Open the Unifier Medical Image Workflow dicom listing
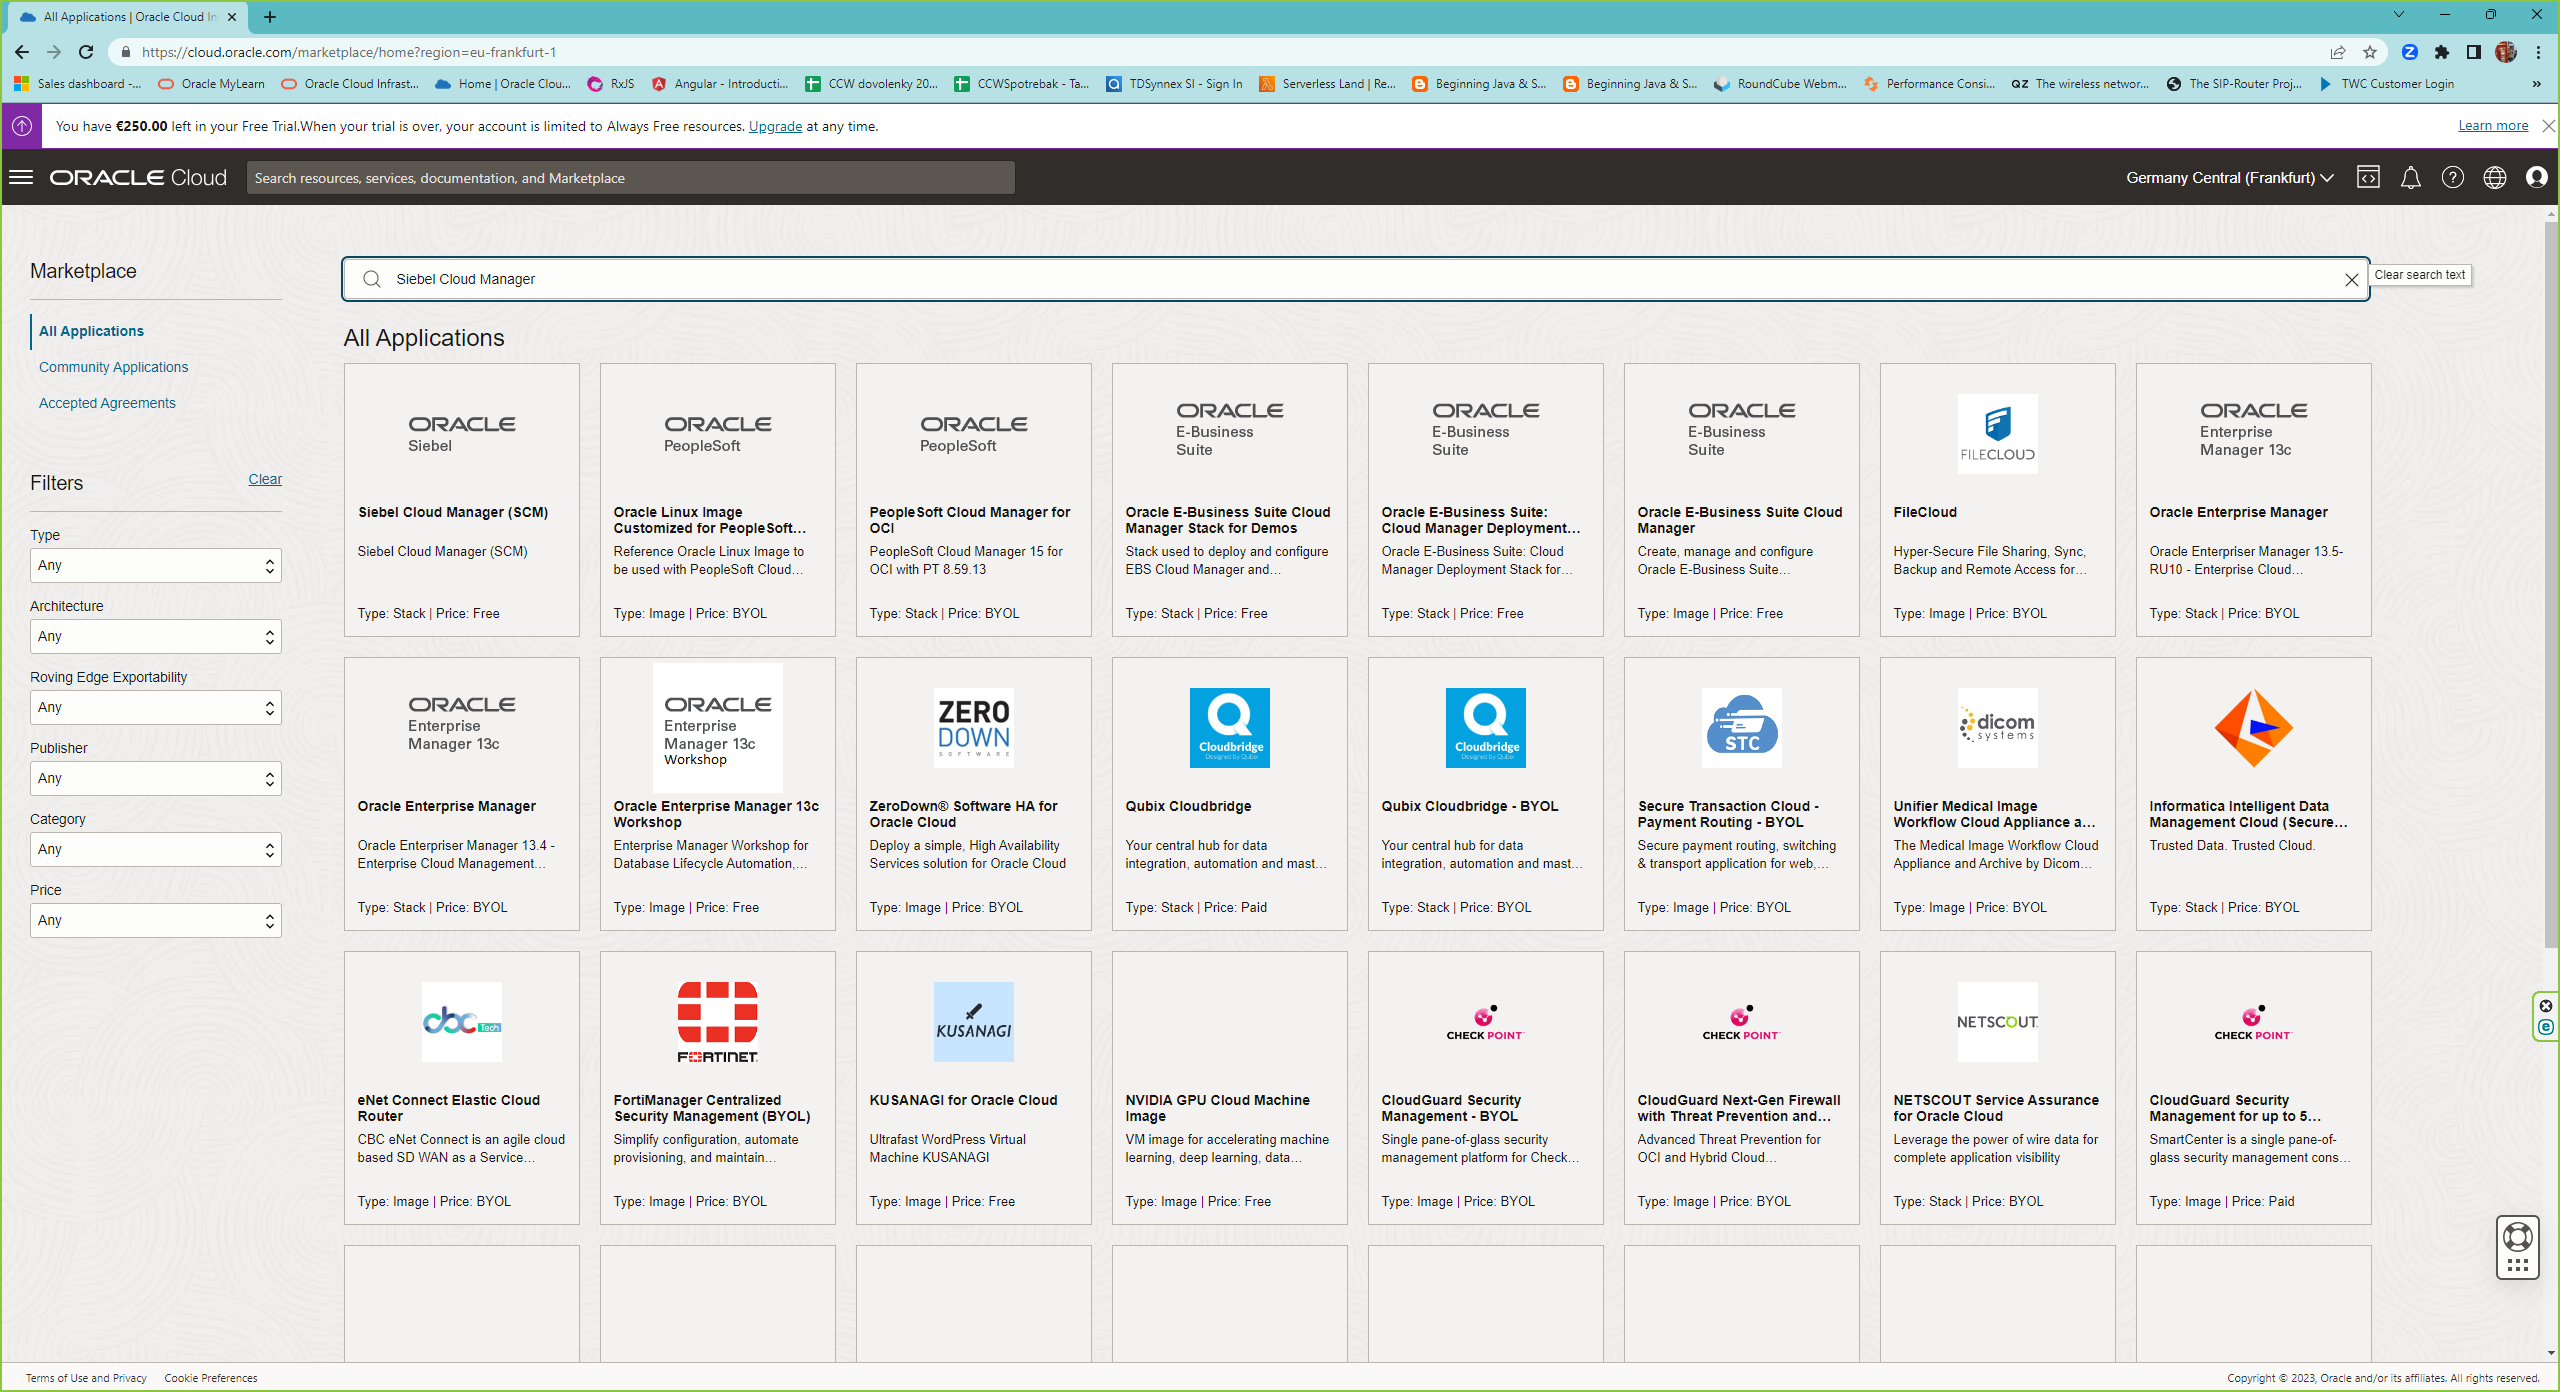The width and height of the screenshot is (2560, 1392). pos(1997,793)
